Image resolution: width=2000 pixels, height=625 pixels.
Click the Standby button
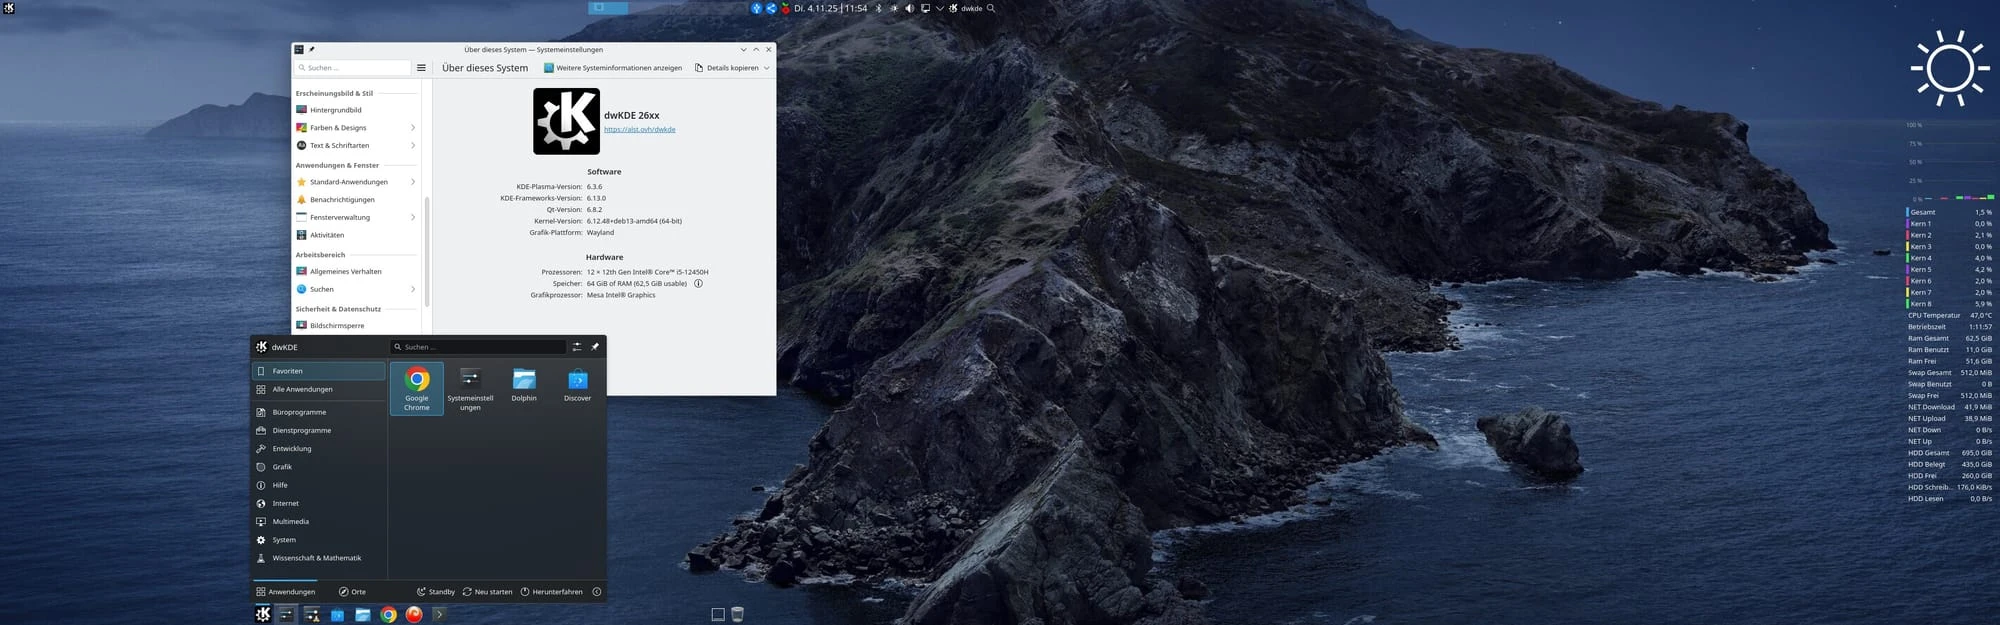click(436, 592)
